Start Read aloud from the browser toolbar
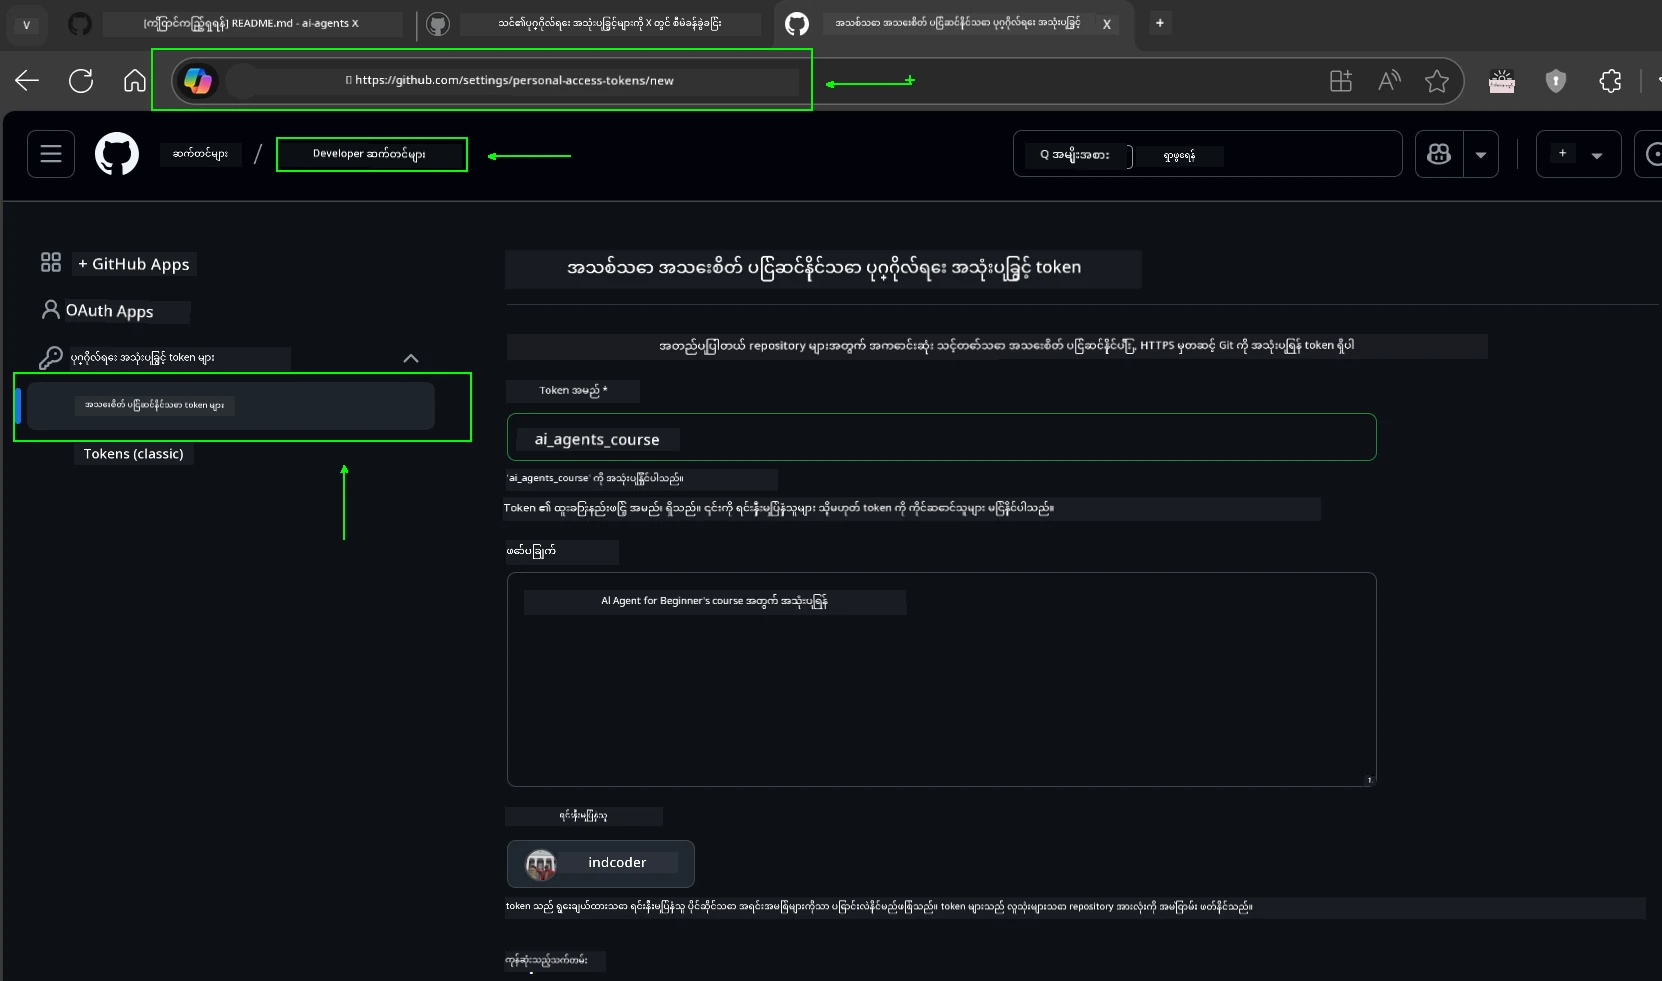1662x981 pixels. click(1389, 81)
